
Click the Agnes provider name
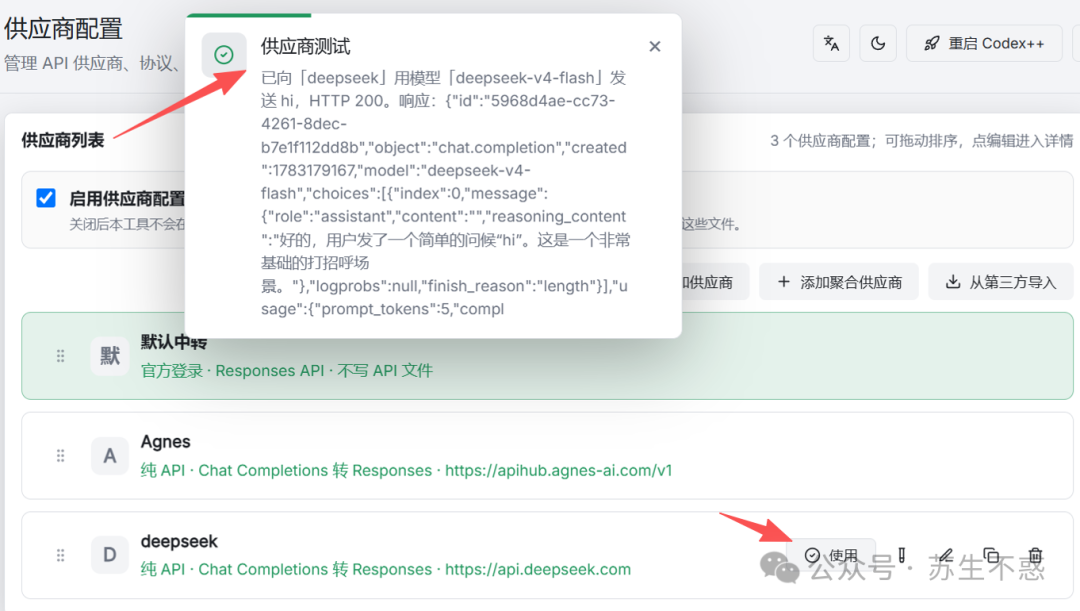(x=165, y=442)
